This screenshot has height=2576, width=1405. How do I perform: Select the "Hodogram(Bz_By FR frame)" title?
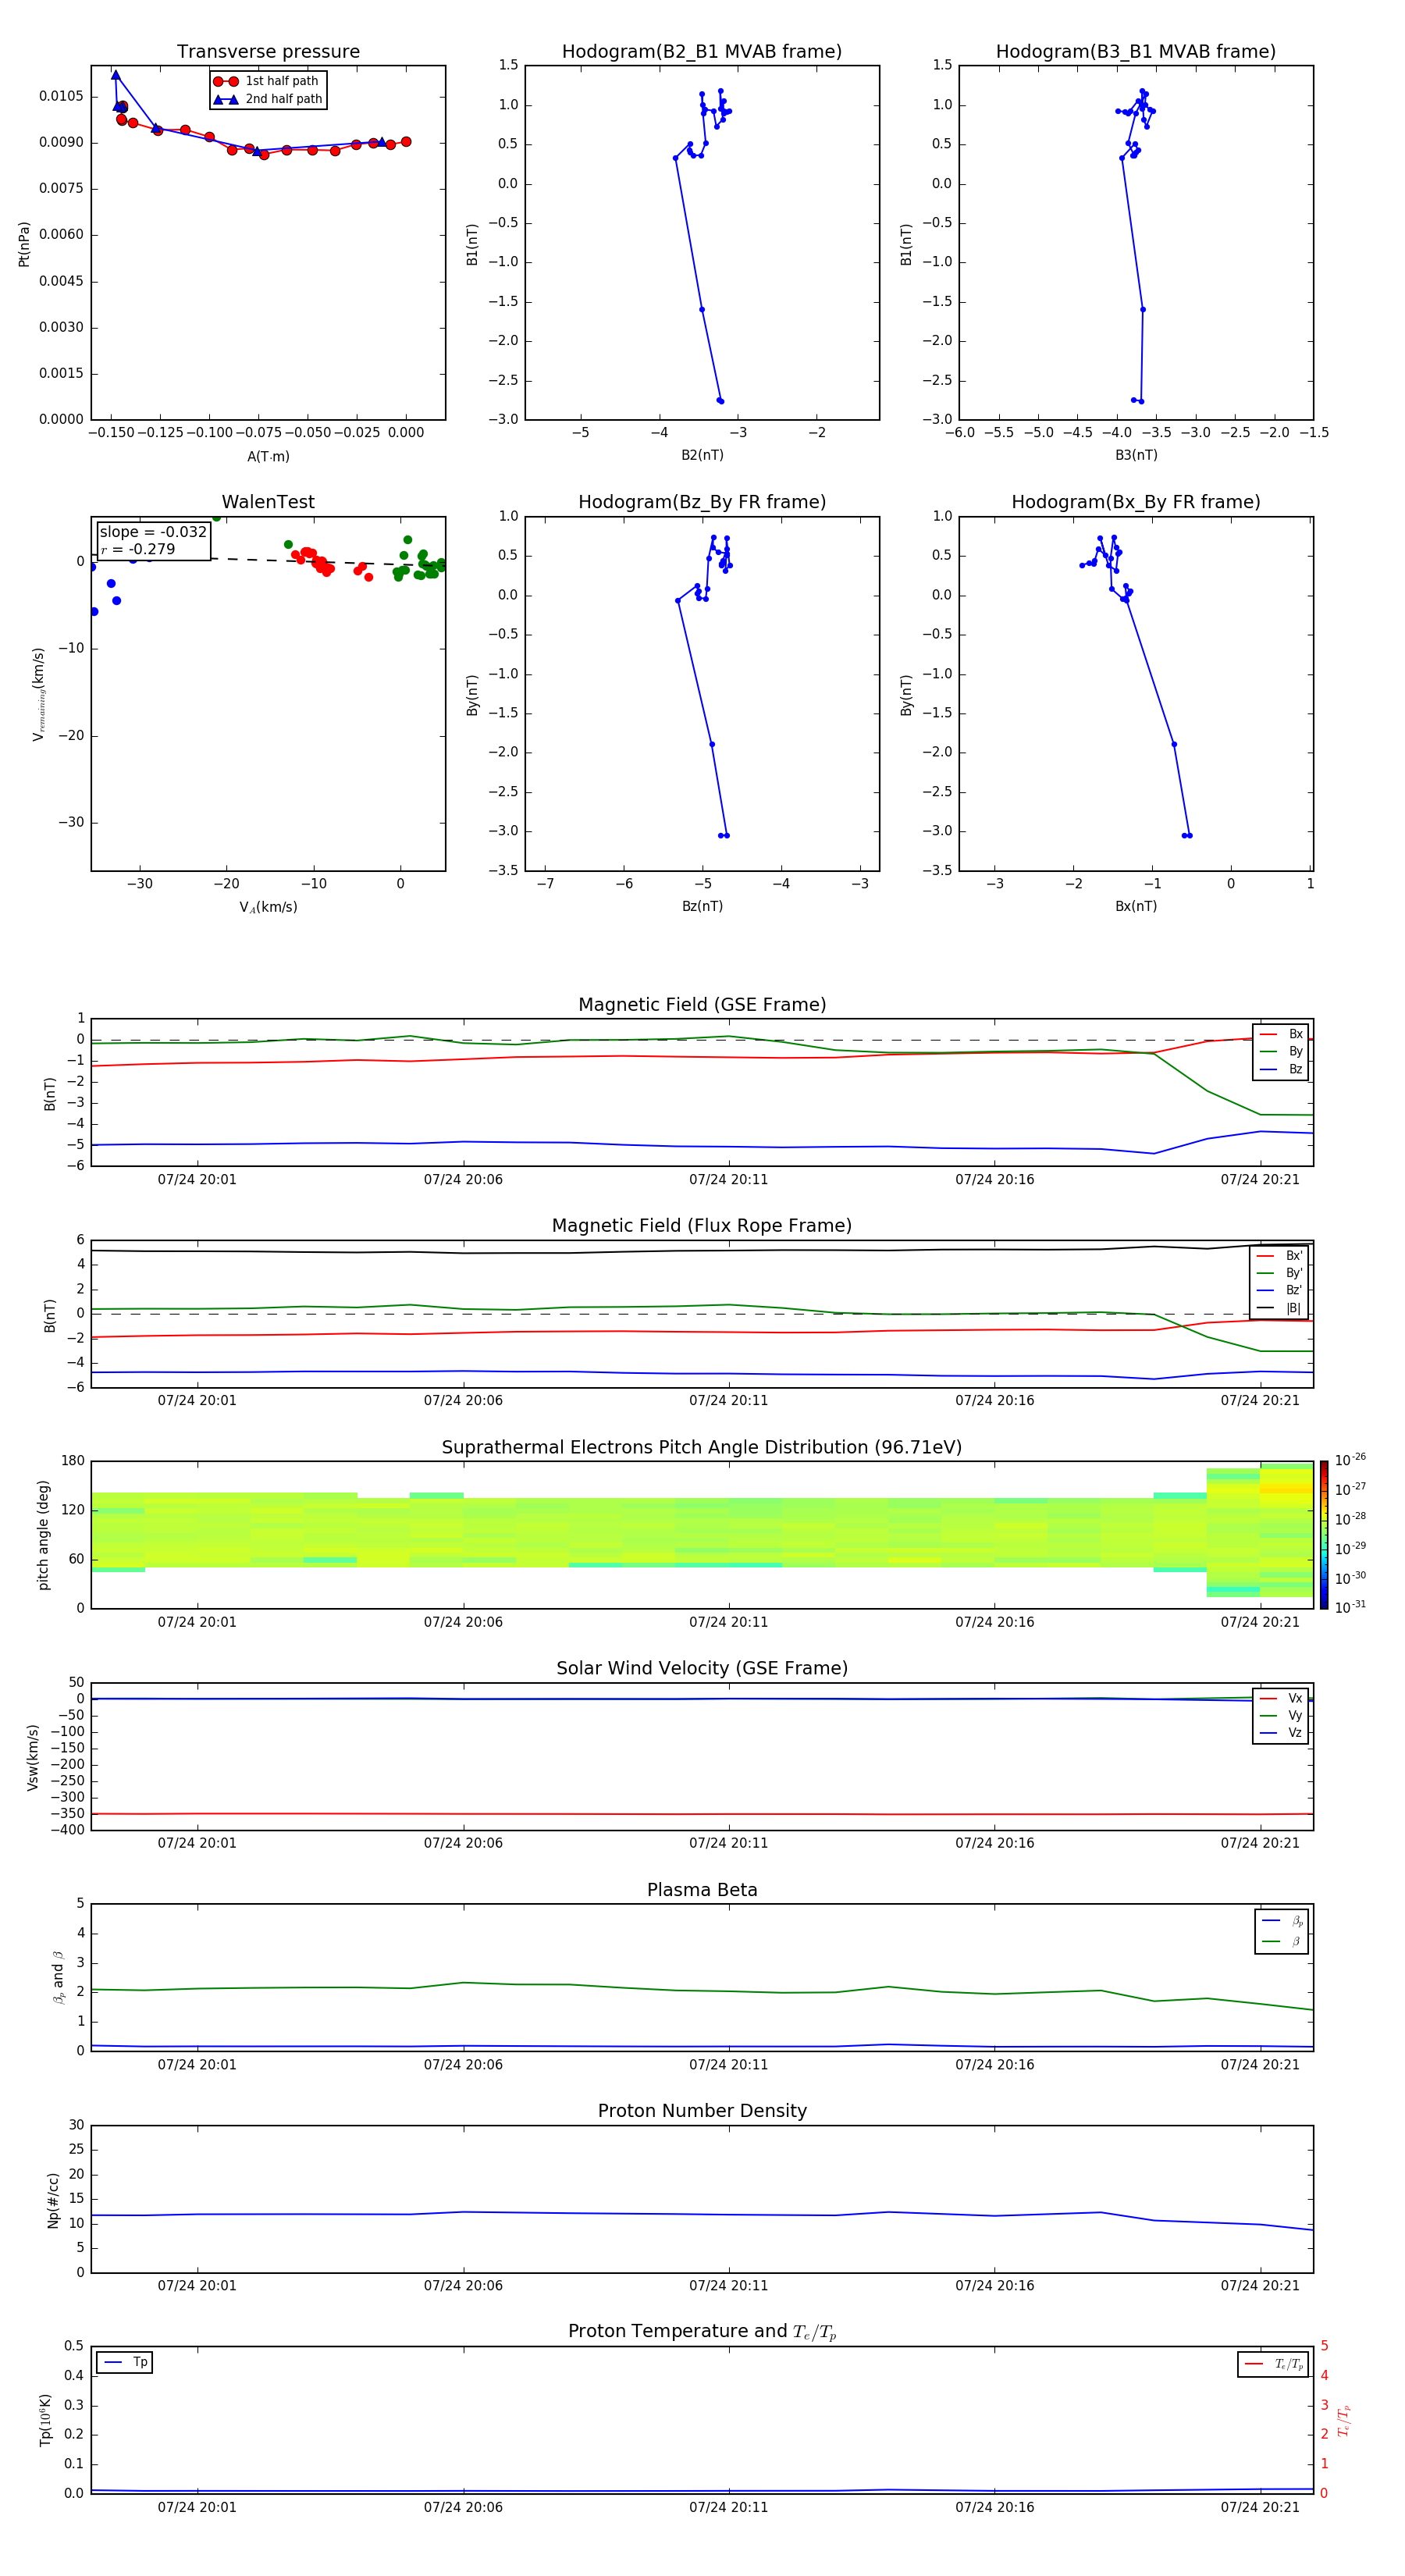tap(702, 502)
